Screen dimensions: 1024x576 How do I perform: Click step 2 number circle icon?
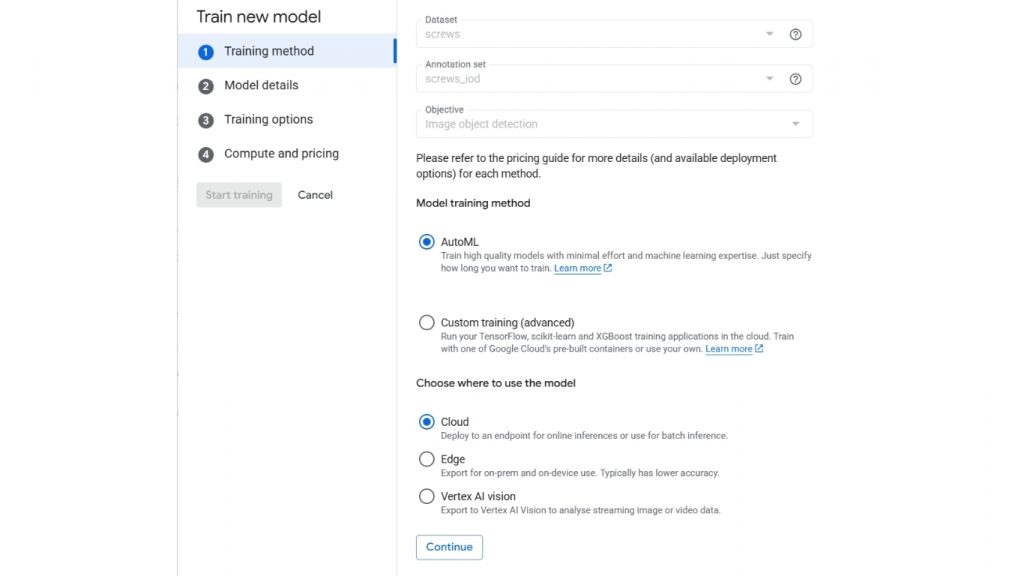pyautogui.click(x=206, y=86)
